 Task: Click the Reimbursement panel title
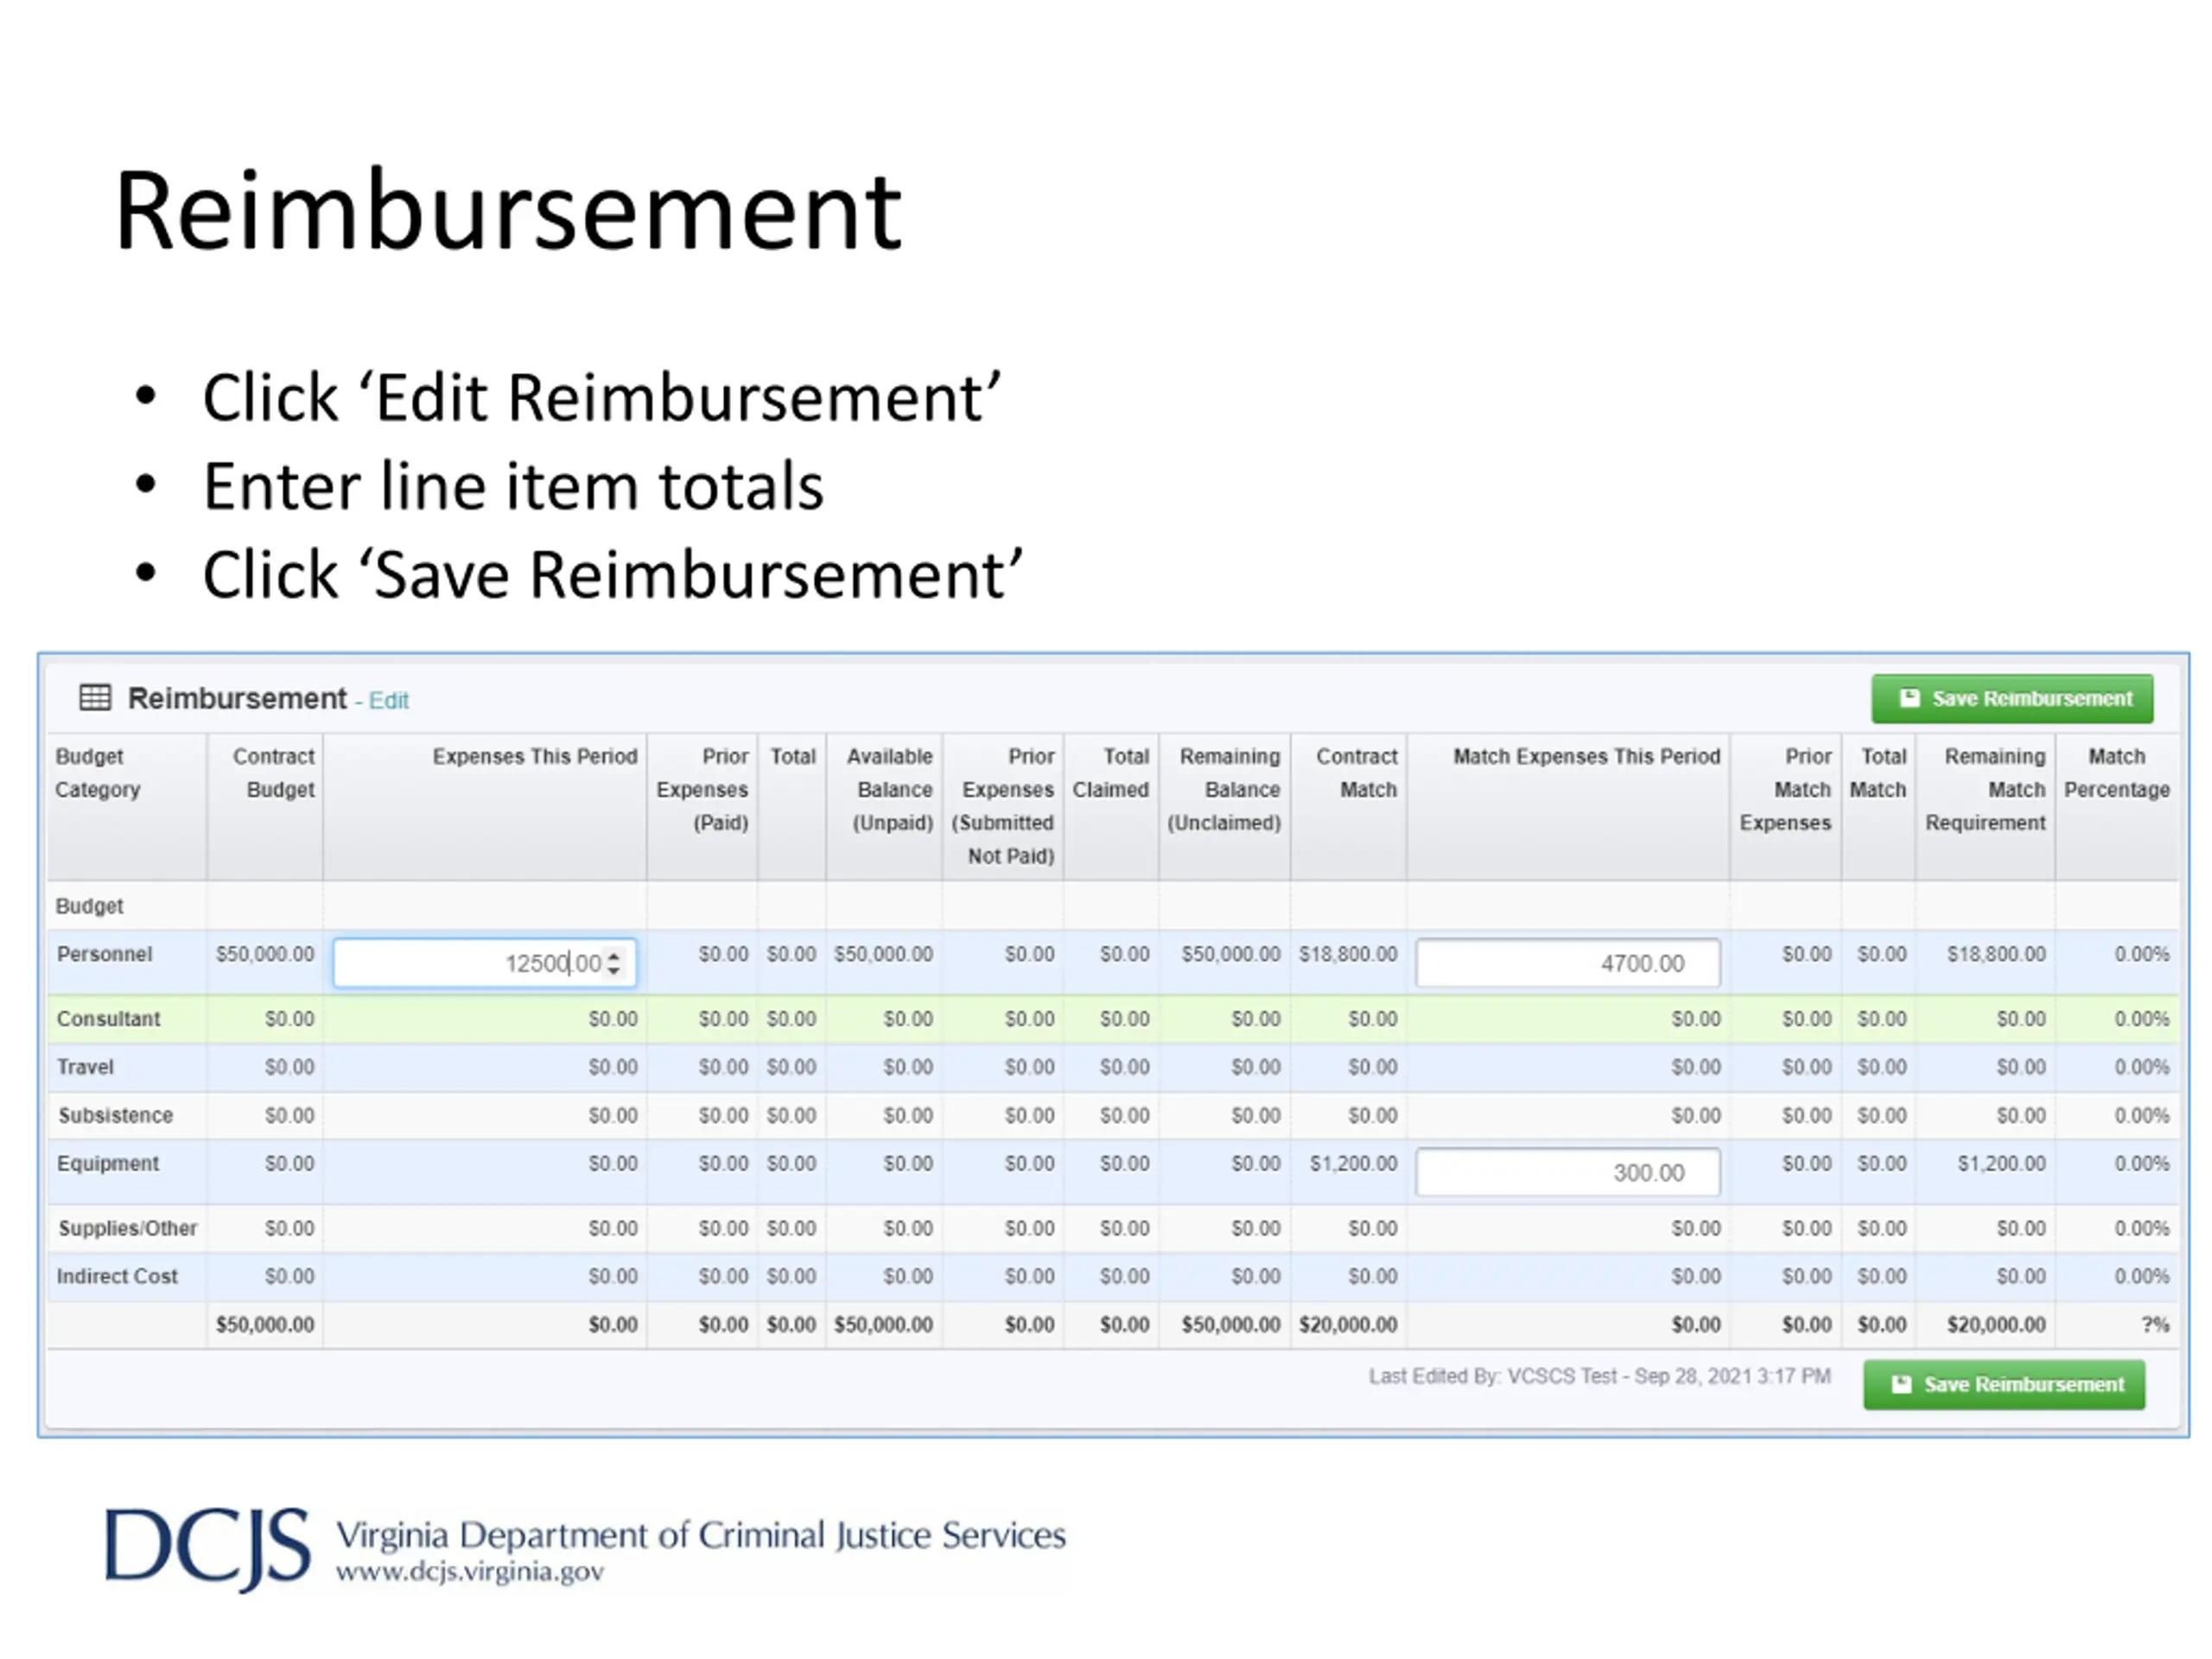(237, 698)
